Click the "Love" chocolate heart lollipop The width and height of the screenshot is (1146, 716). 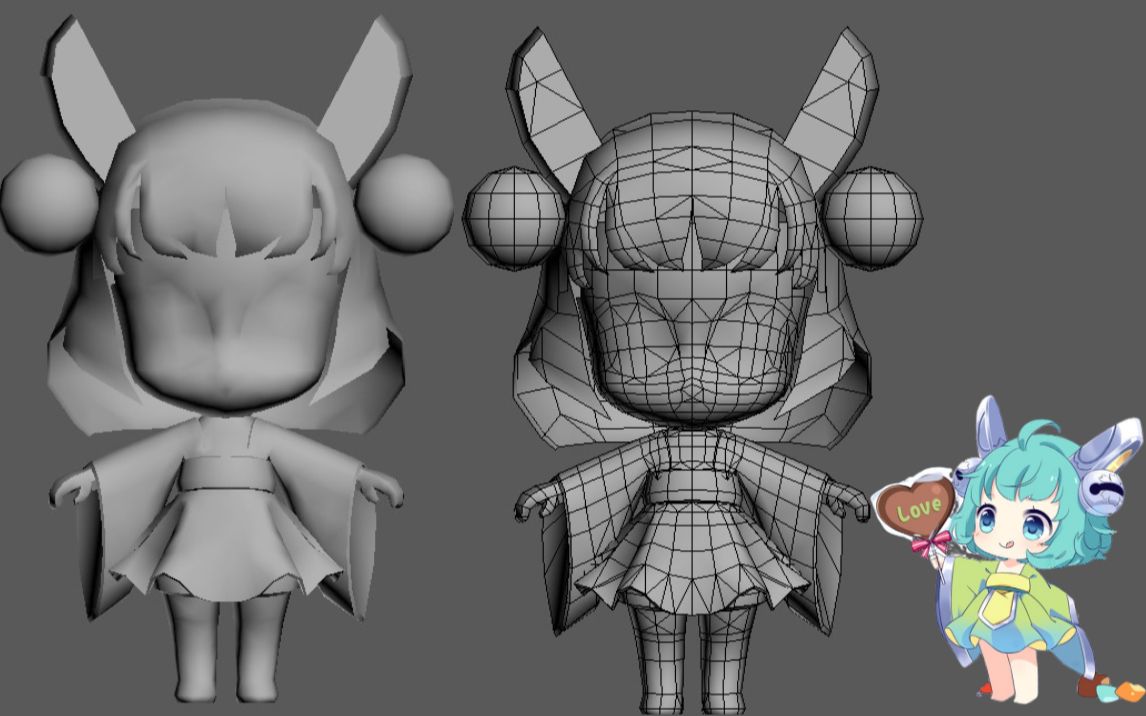917,511
